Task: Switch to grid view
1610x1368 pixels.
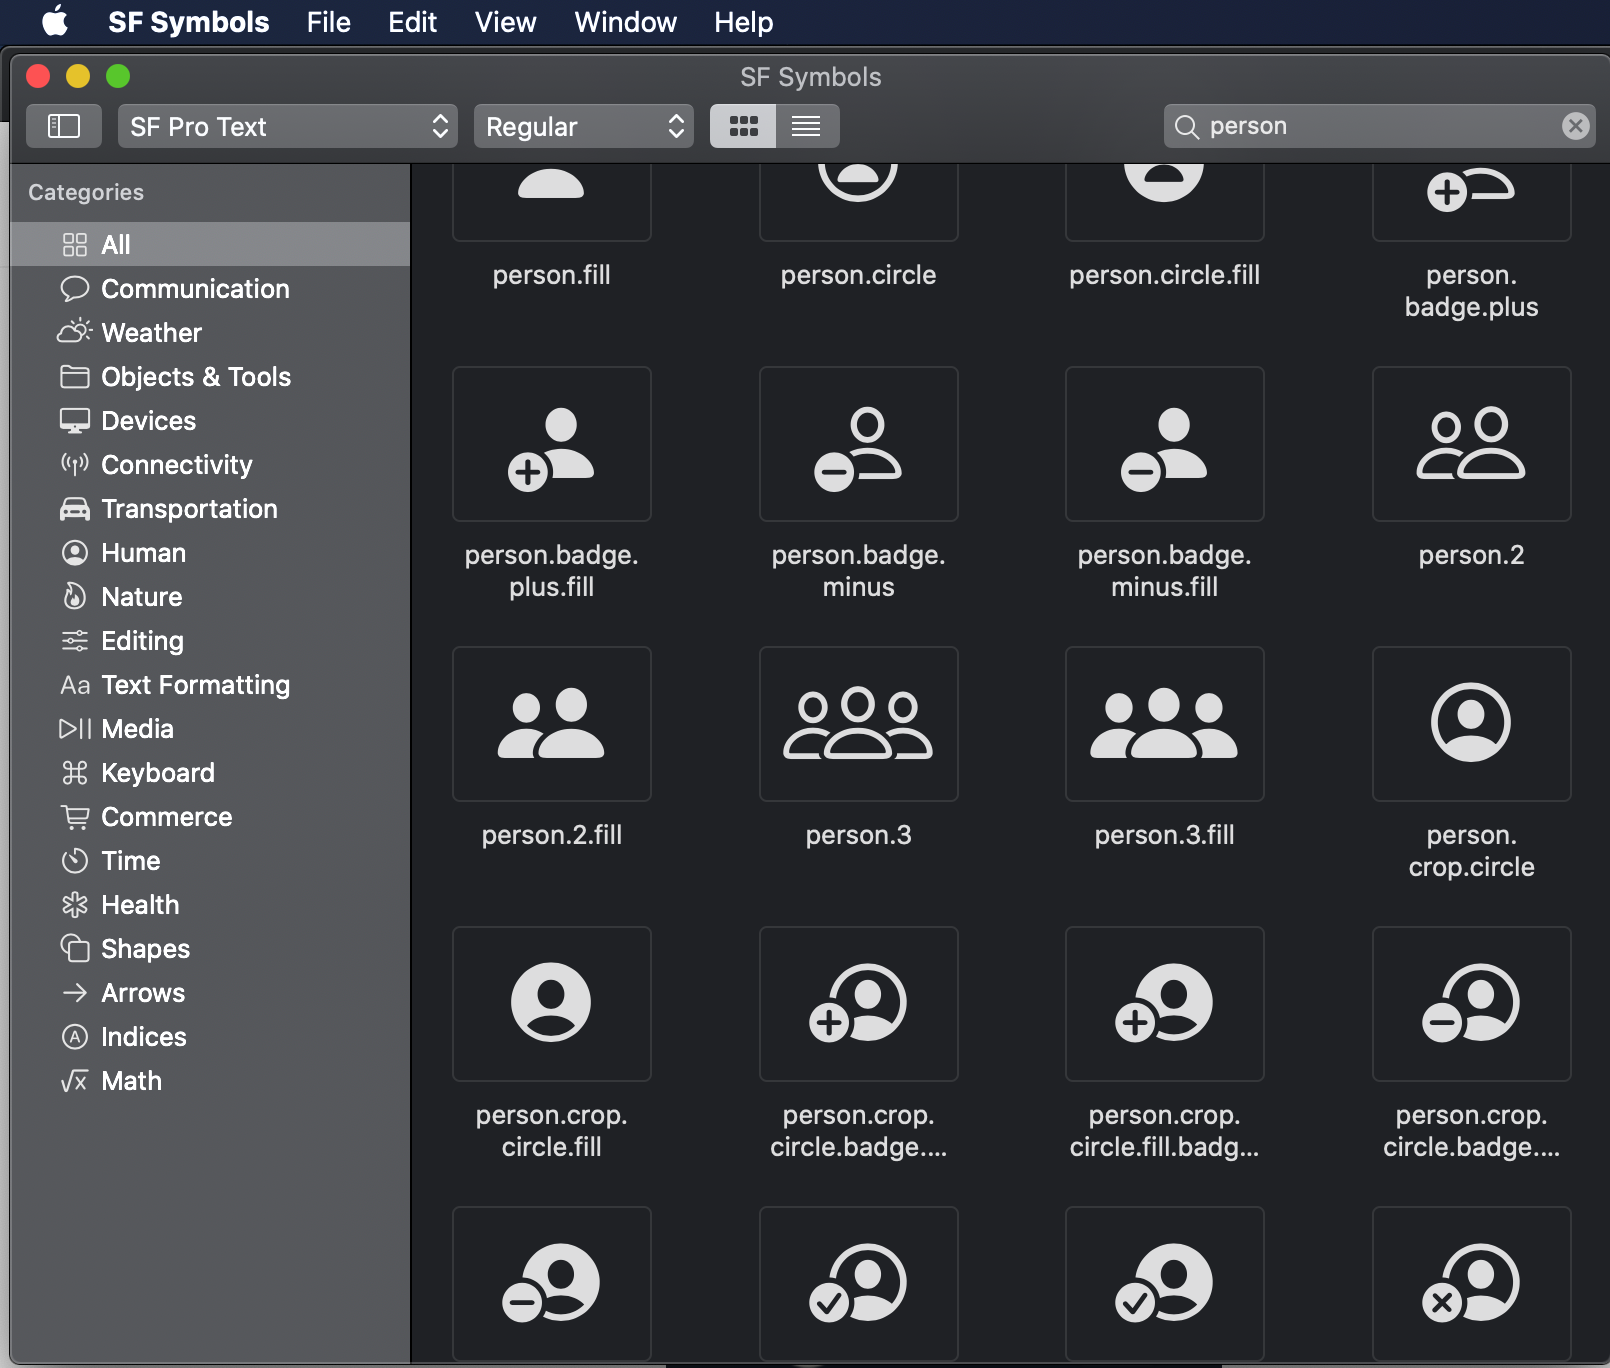Action: tap(743, 126)
